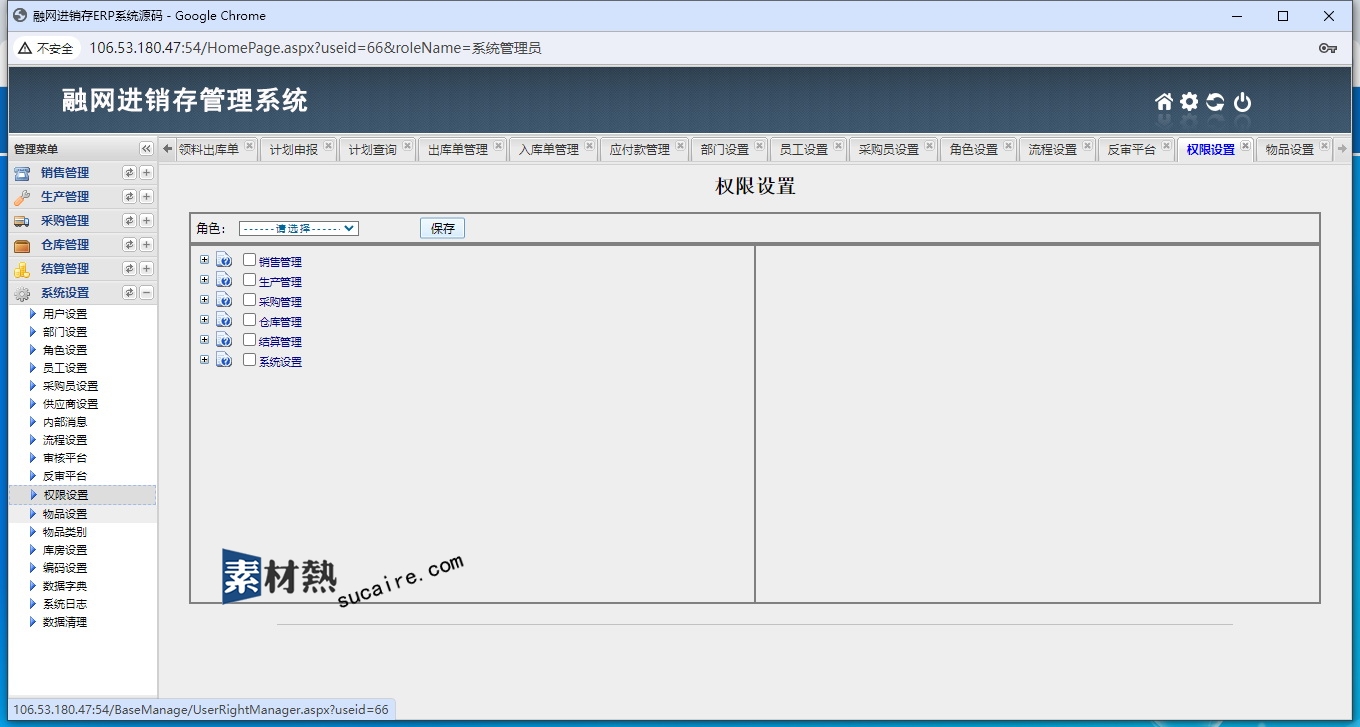
Task: Open 用户设置 in the sidebar
Action: click(x=65, y=314)
